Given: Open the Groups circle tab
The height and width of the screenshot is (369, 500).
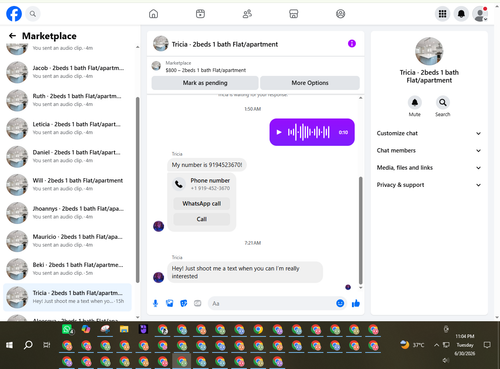Looking at the screenshot, I should [x=340, y=14].
